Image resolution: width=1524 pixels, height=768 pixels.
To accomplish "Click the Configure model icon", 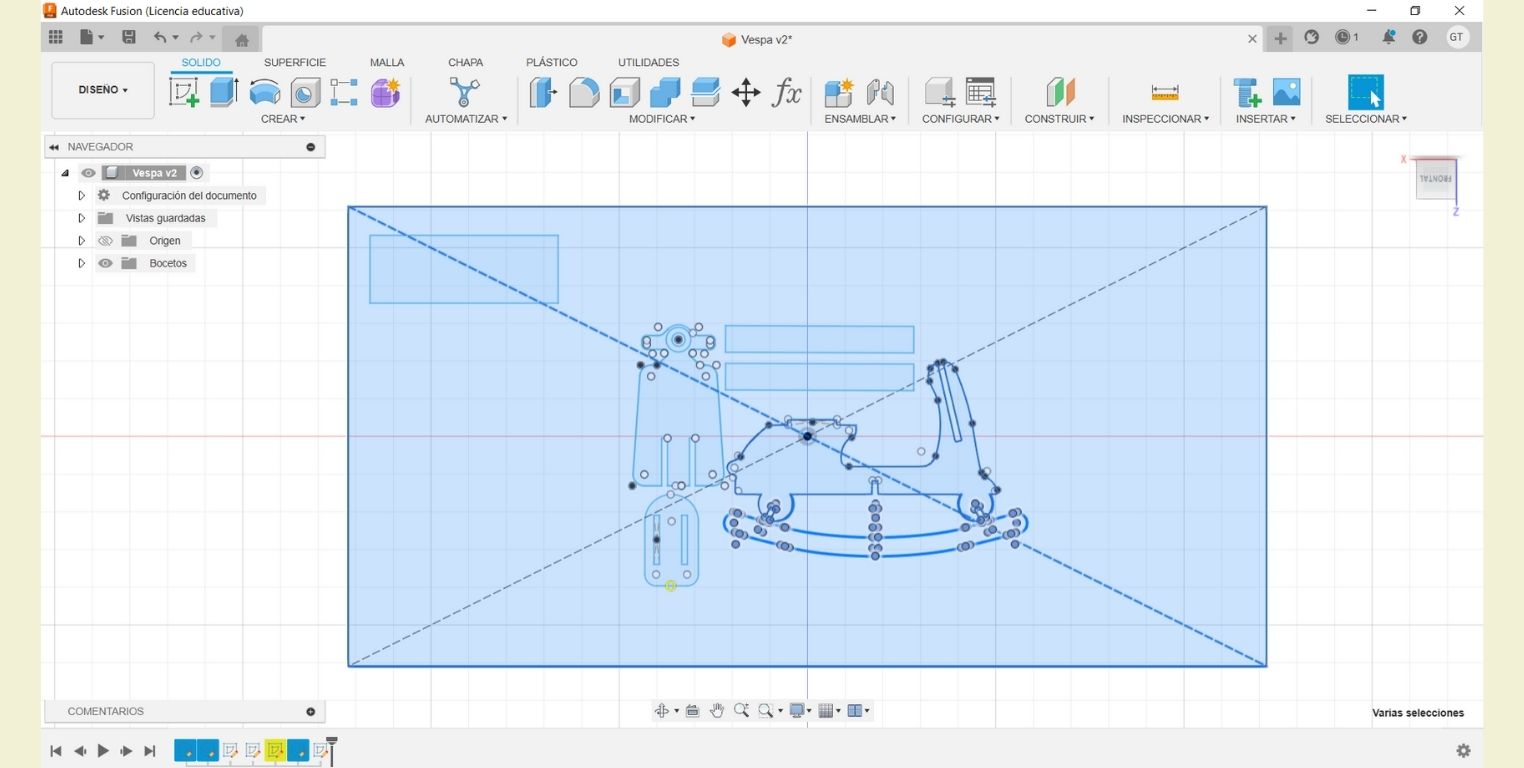I will pos(940,93).
